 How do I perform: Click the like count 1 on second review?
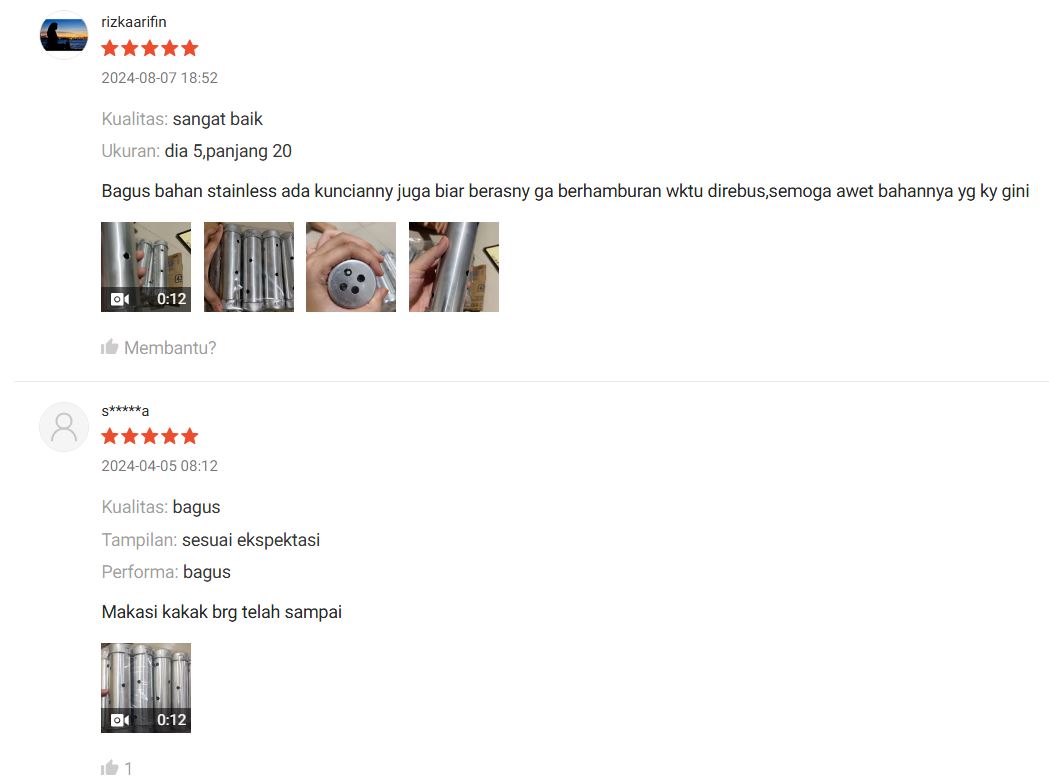point(128,768)
